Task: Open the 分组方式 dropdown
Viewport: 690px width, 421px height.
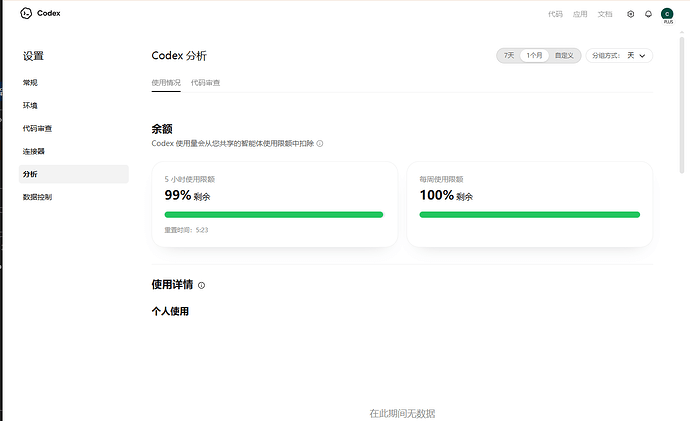Action: (619, 55)
